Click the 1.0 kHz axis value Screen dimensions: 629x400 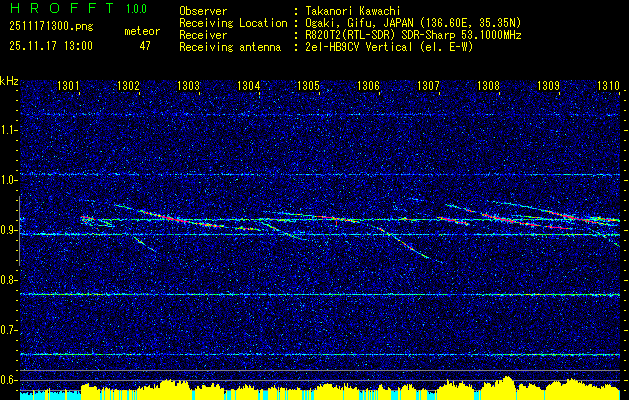8,181
